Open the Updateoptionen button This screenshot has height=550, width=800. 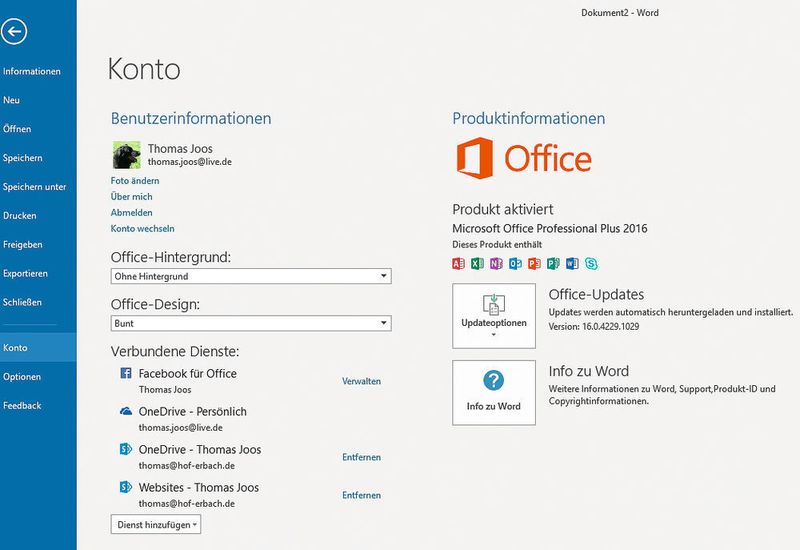(494, 316)
